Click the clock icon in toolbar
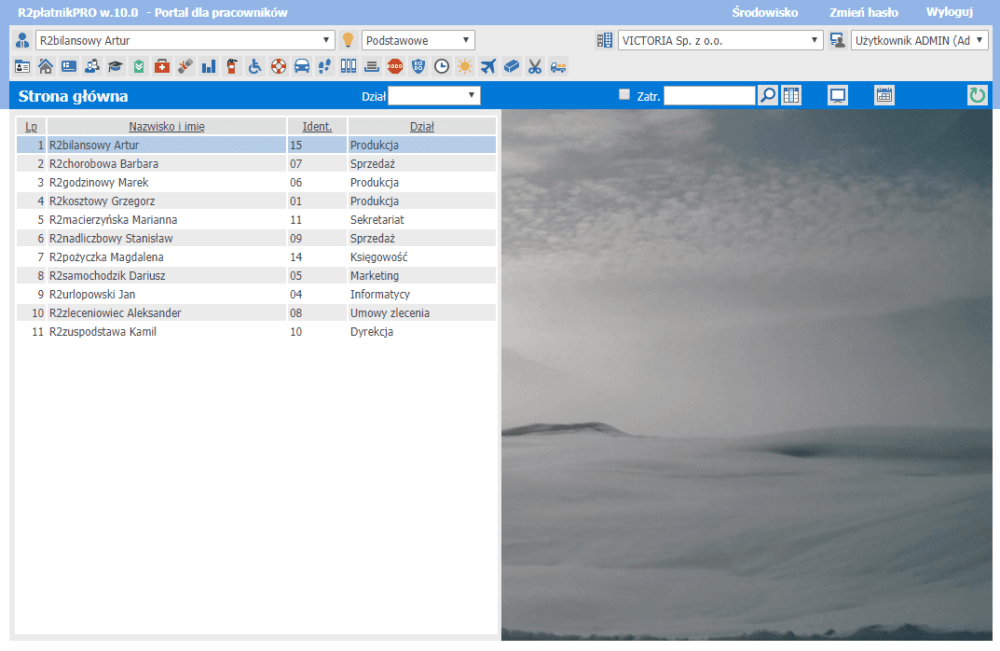1000x651 pixels. click(x=441, y=67)
